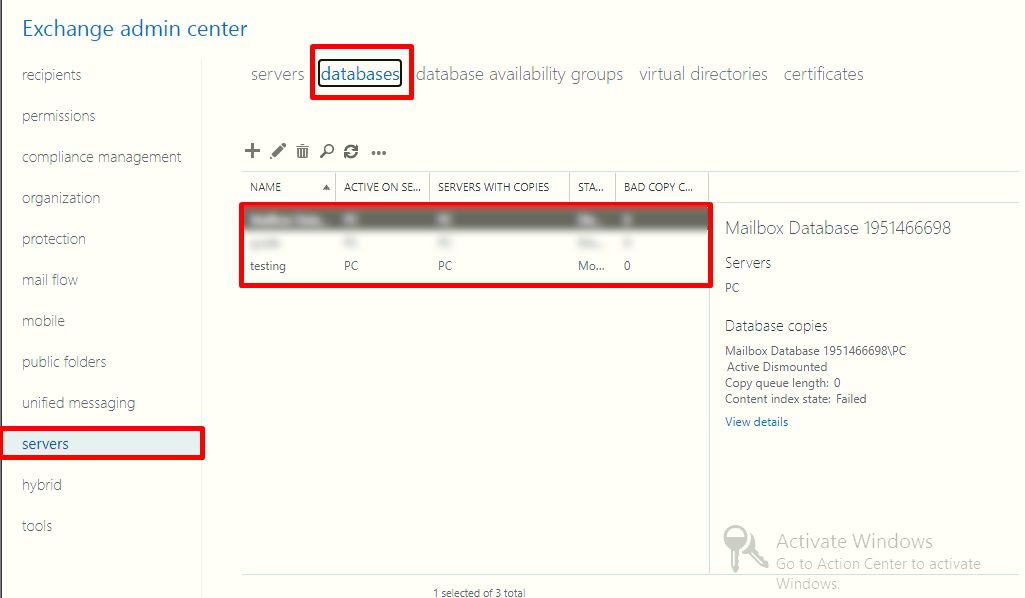Click the "0" bad copy count in testing row
Viewport: 1025px width, 598px height.
click(x=627, y=266)
